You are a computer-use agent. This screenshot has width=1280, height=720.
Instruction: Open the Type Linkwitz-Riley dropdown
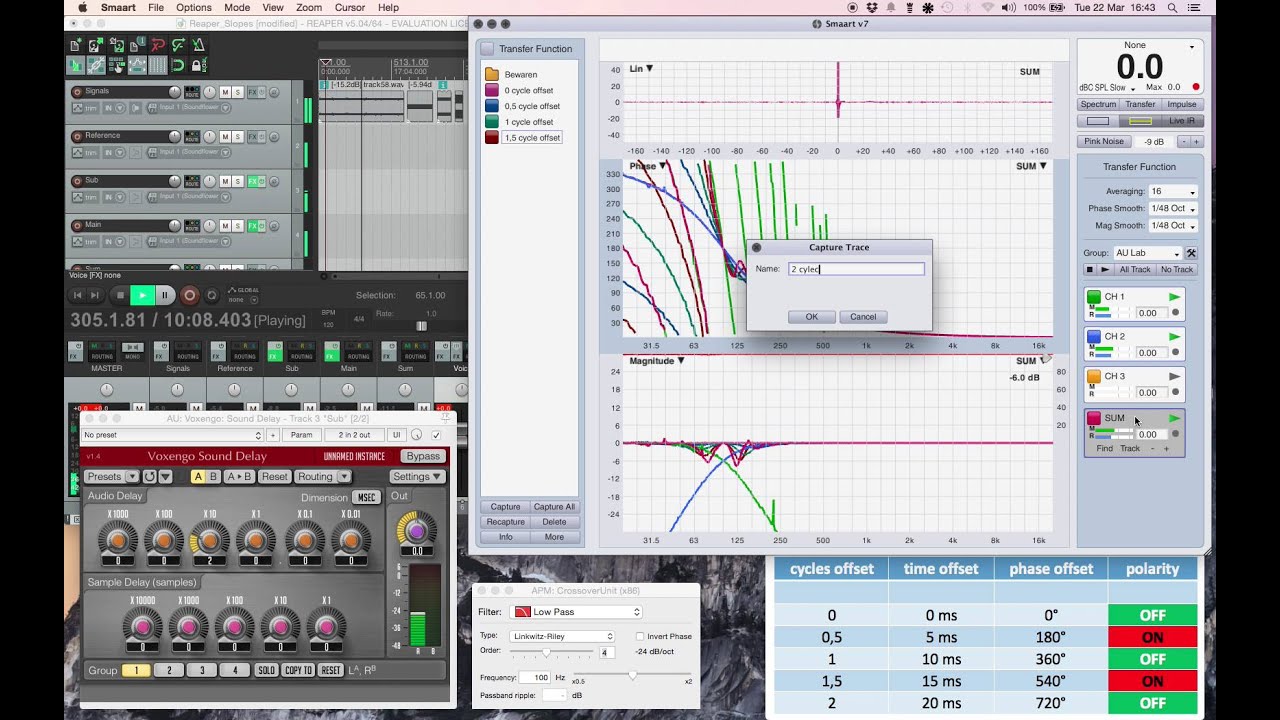click(x=562, y=636)
